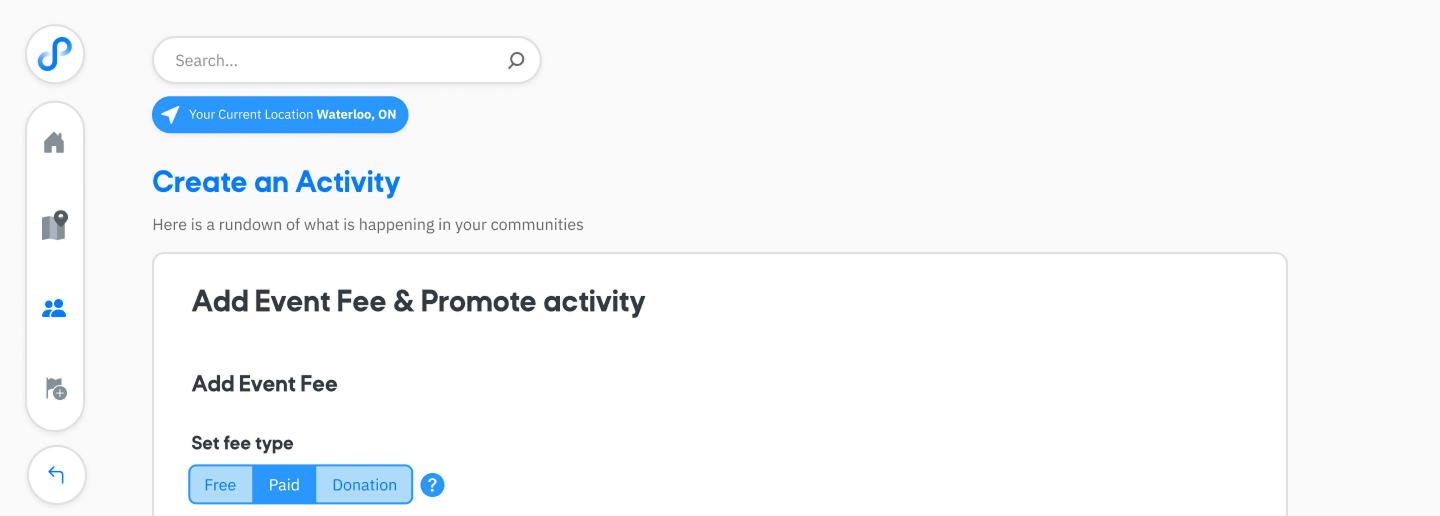Go to the communities people icon
Viewport: 1440px width, 516px height.
(x=54, y=308)
